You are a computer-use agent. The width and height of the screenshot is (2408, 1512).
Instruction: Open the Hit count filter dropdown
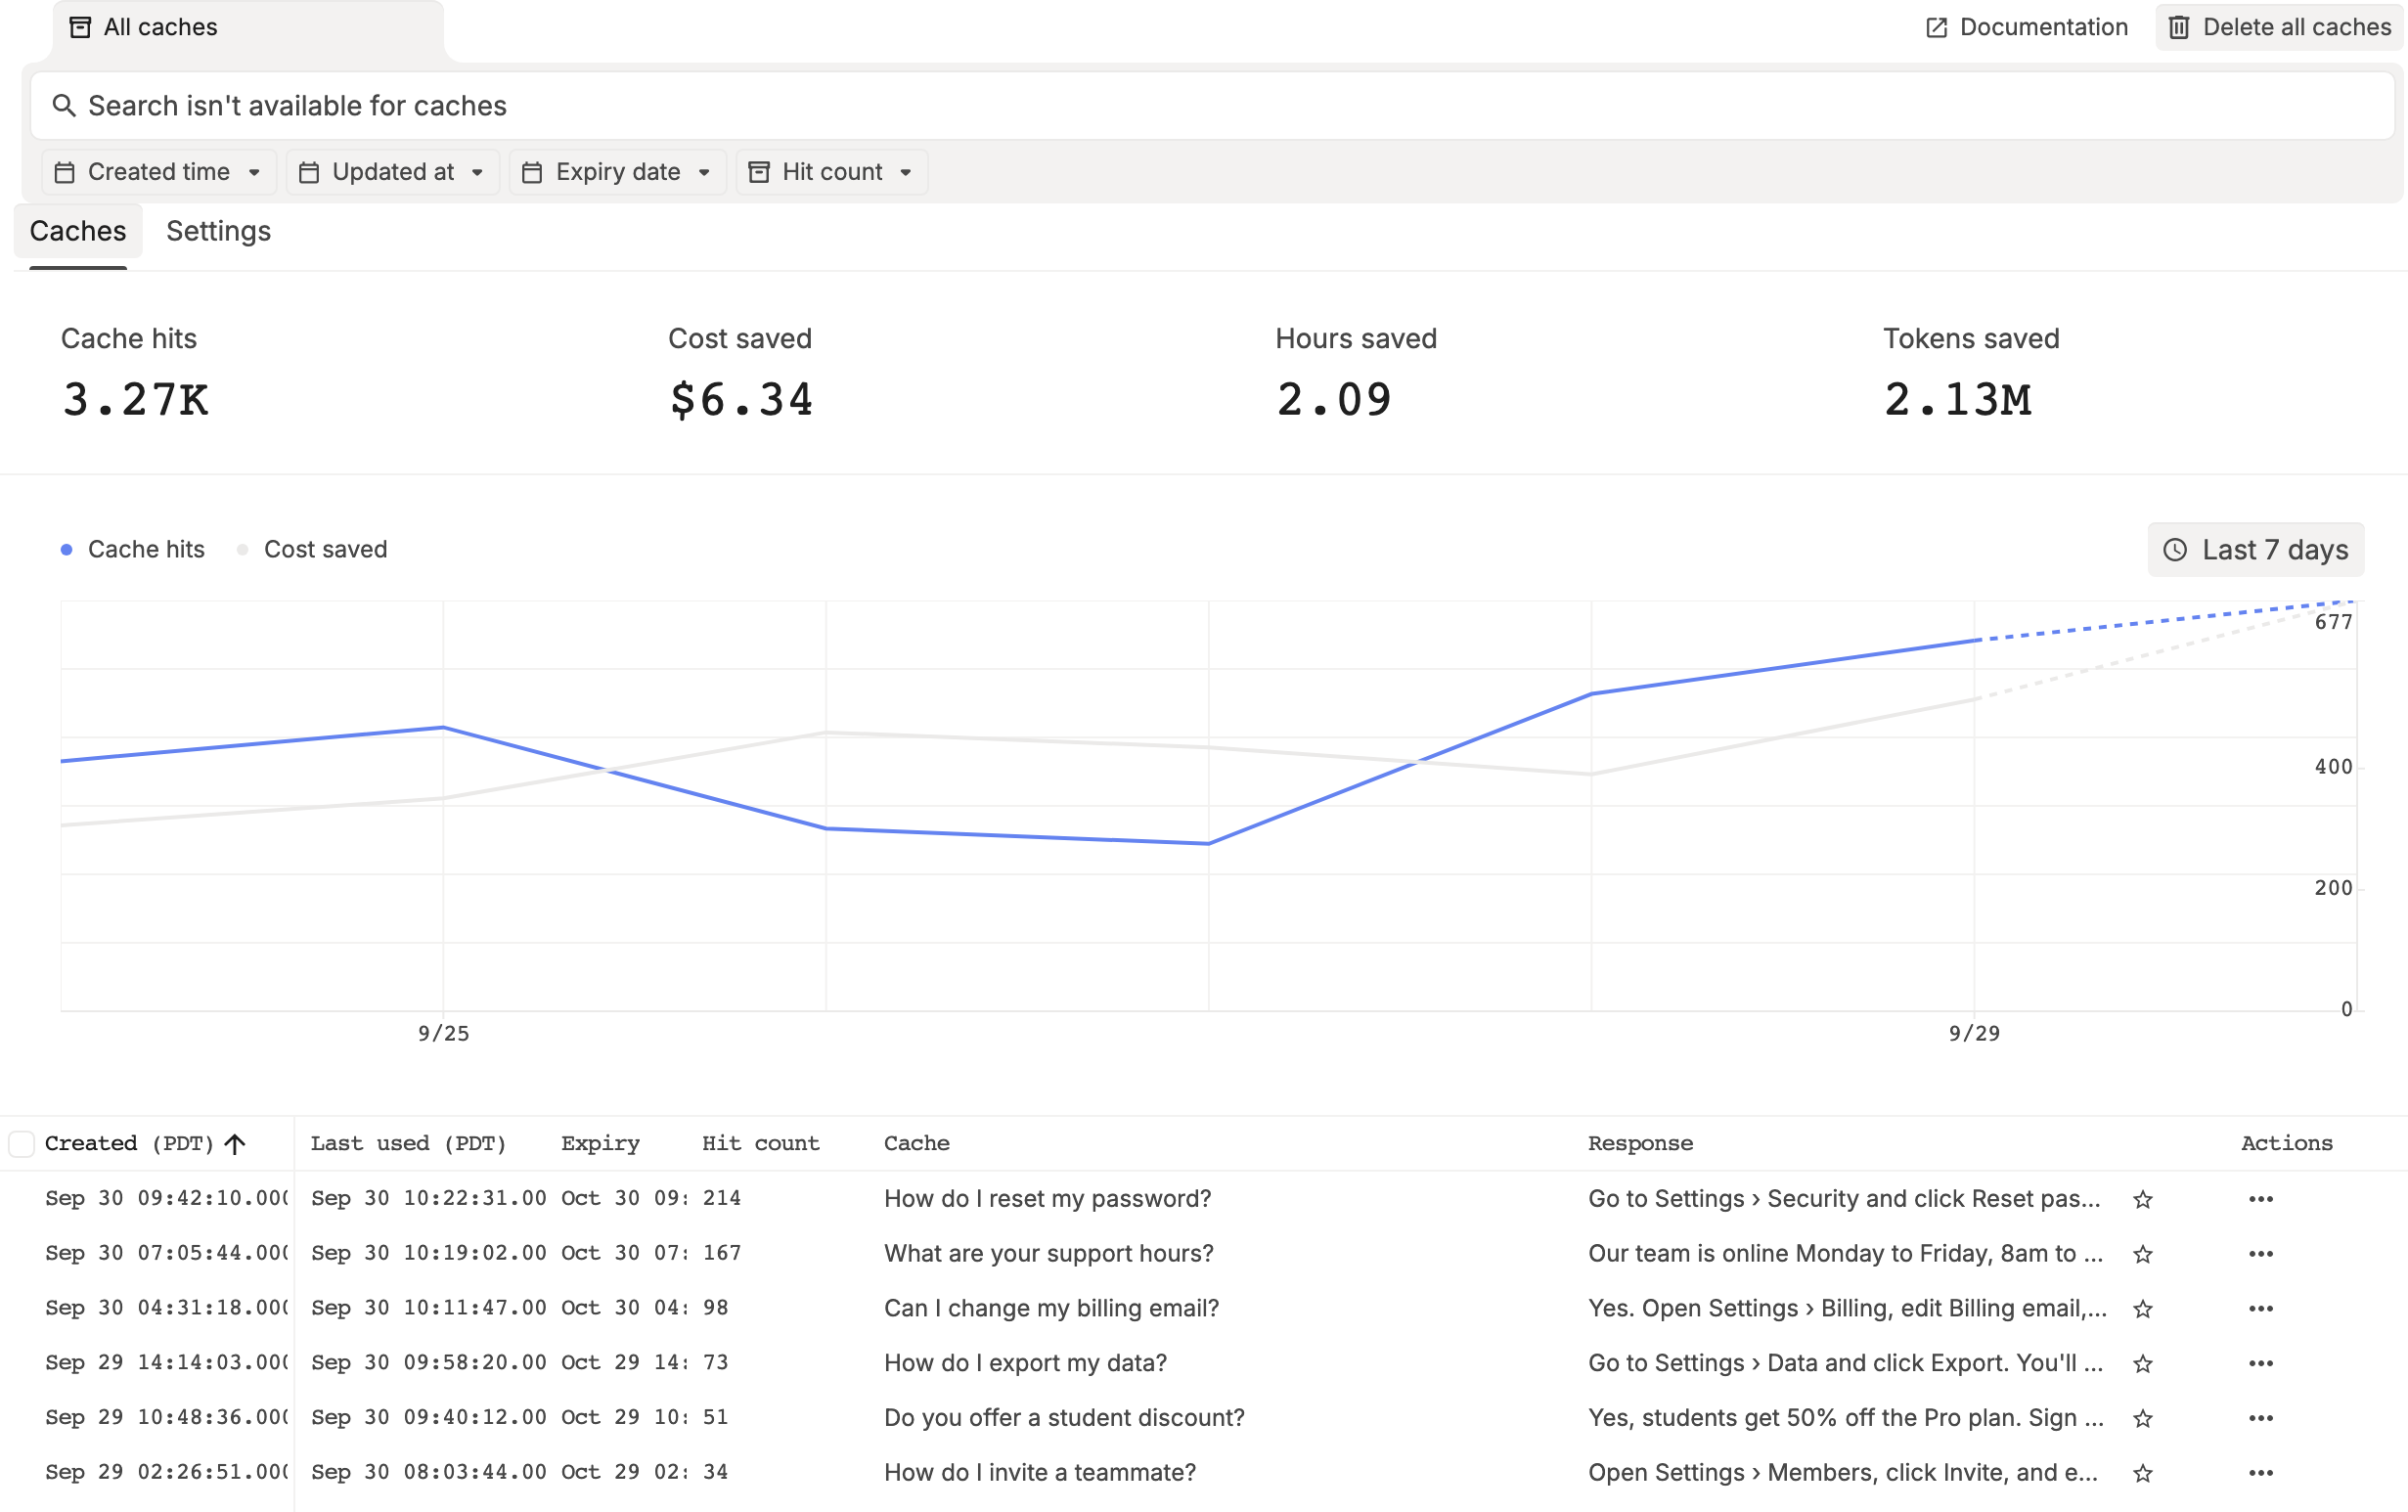point(831,172)
